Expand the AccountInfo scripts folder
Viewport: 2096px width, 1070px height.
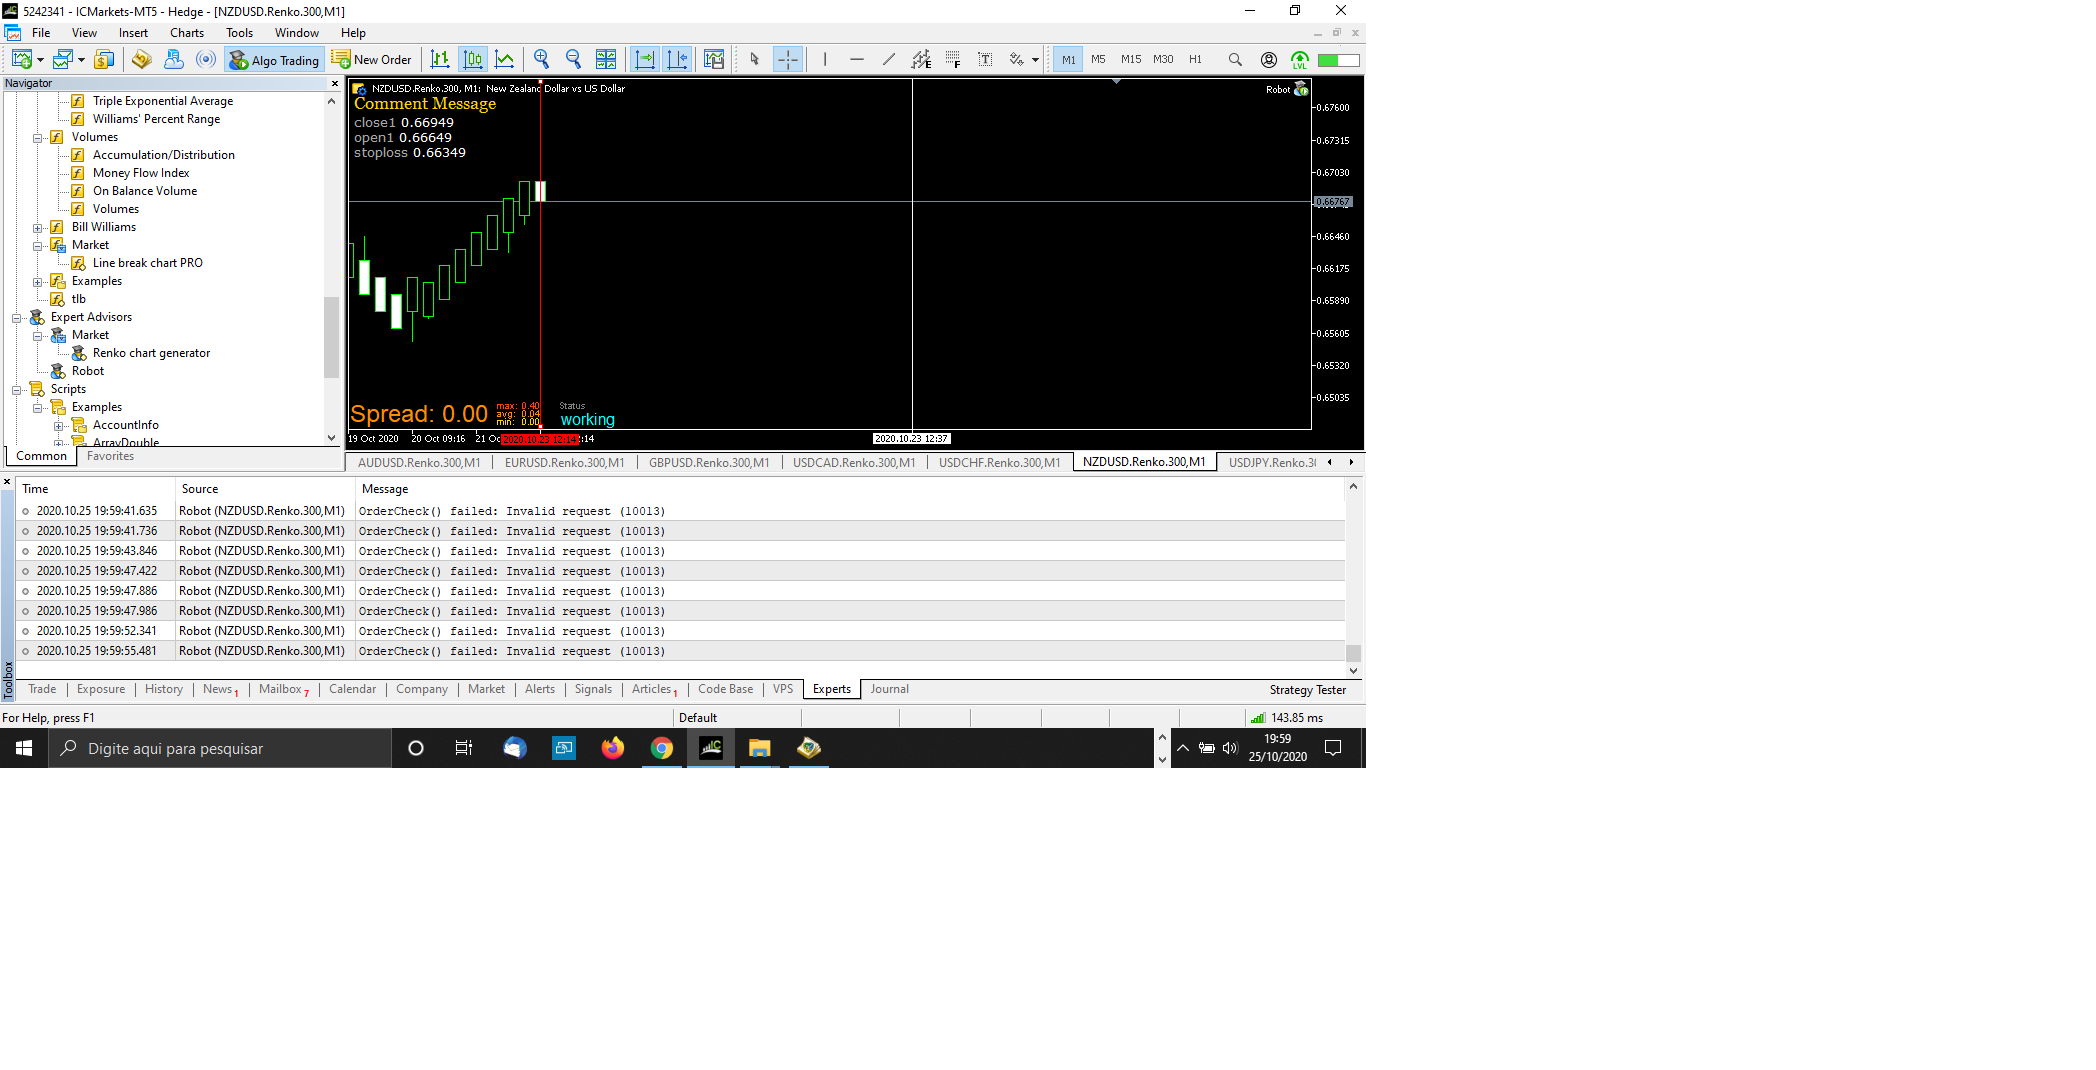[x=58, y=426]
